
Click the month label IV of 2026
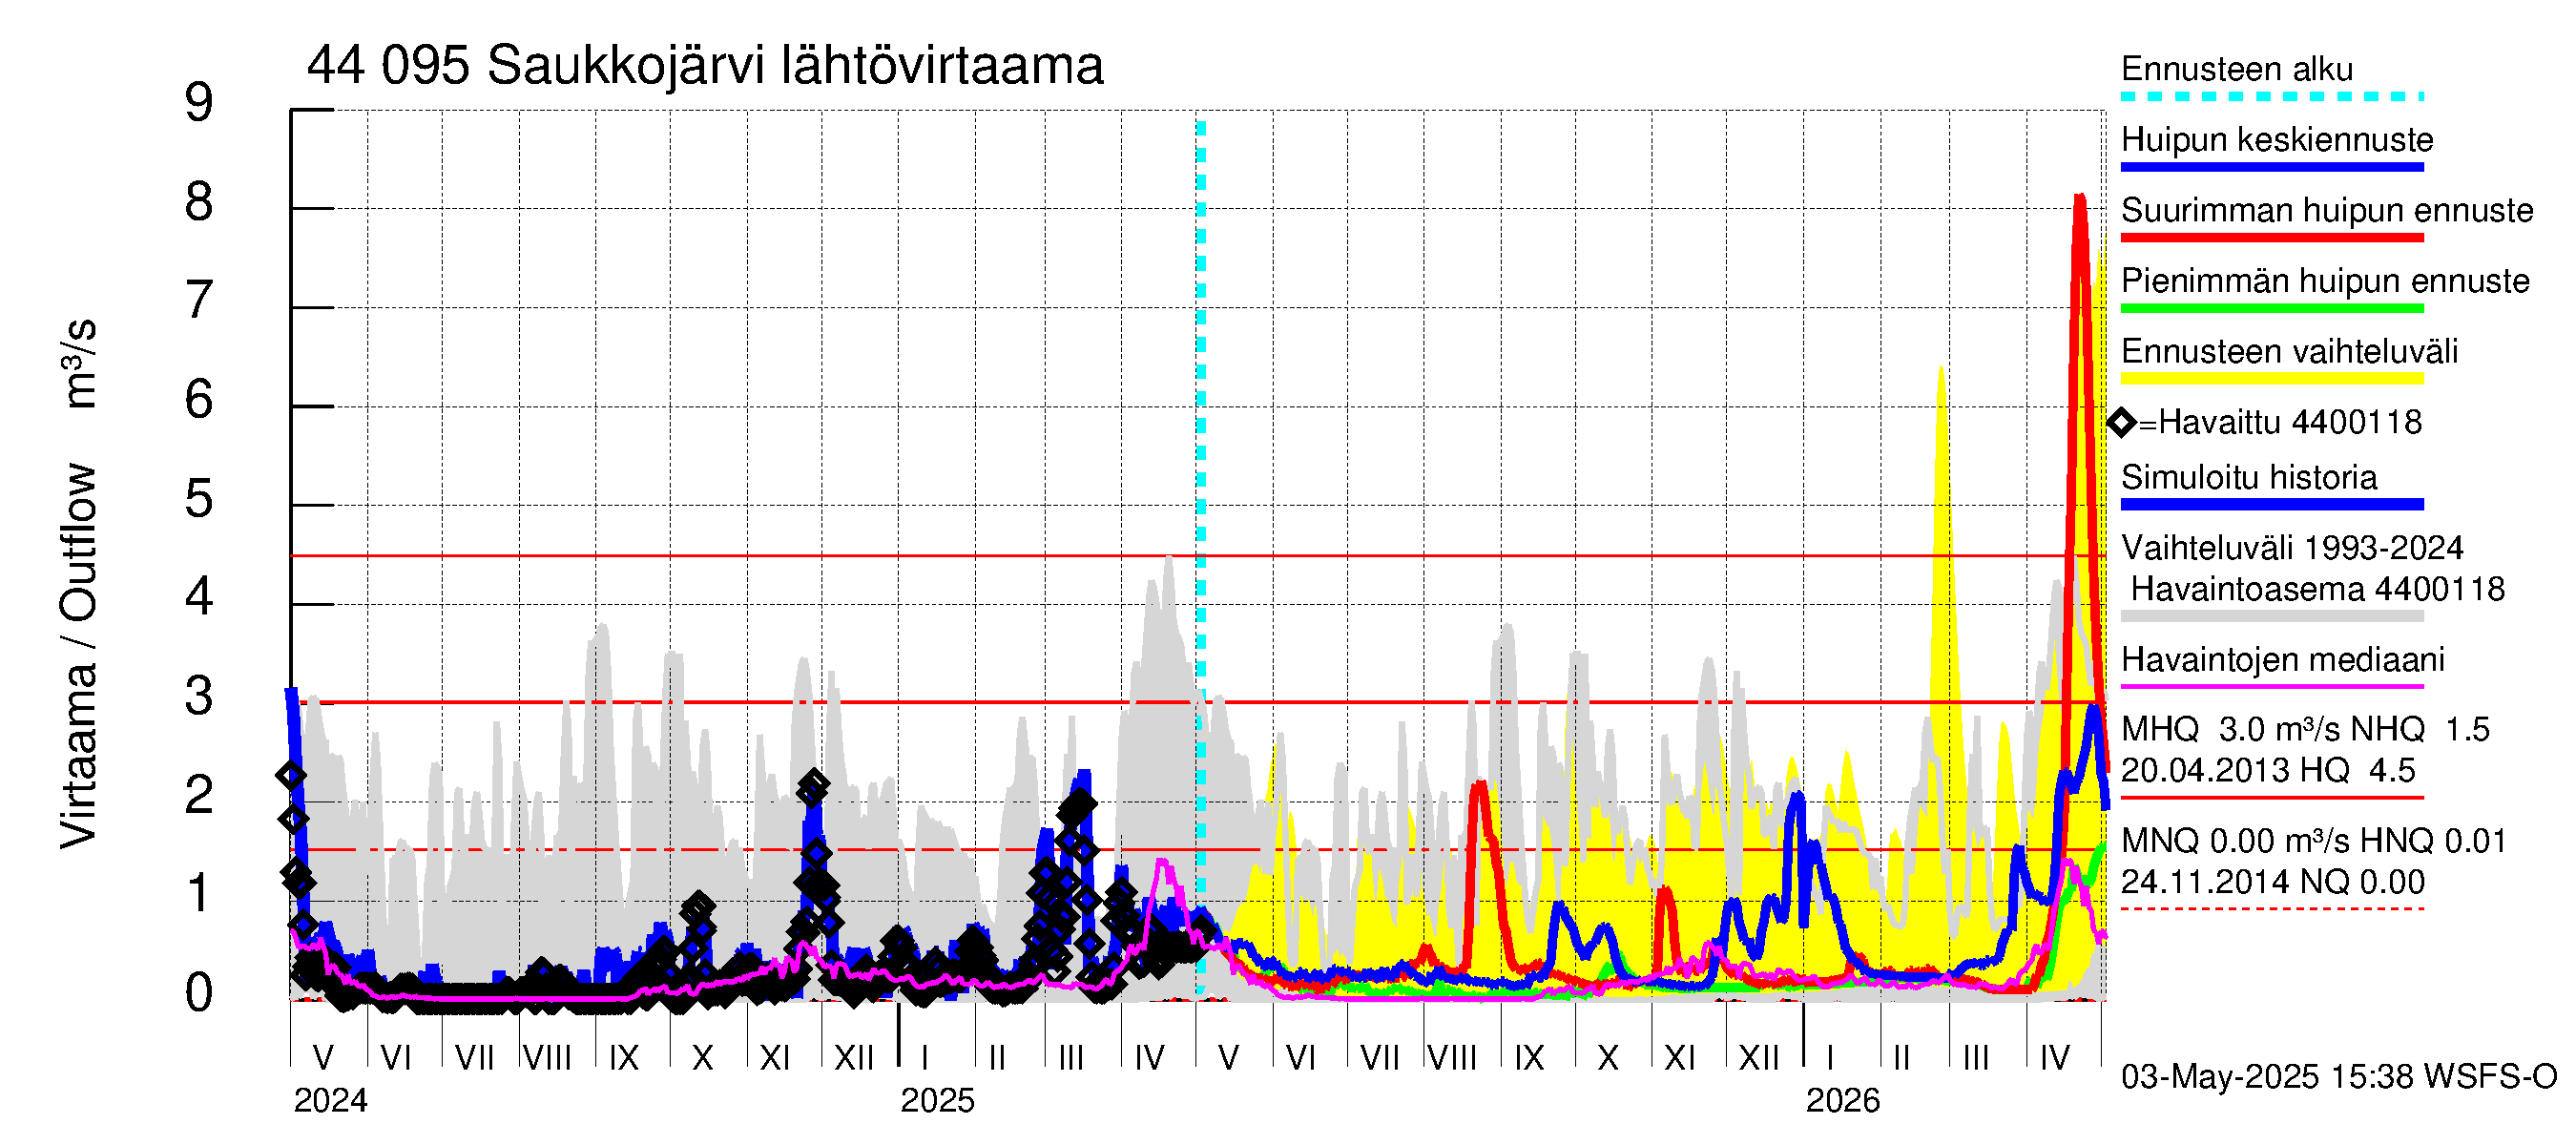coord(2055,1058)
